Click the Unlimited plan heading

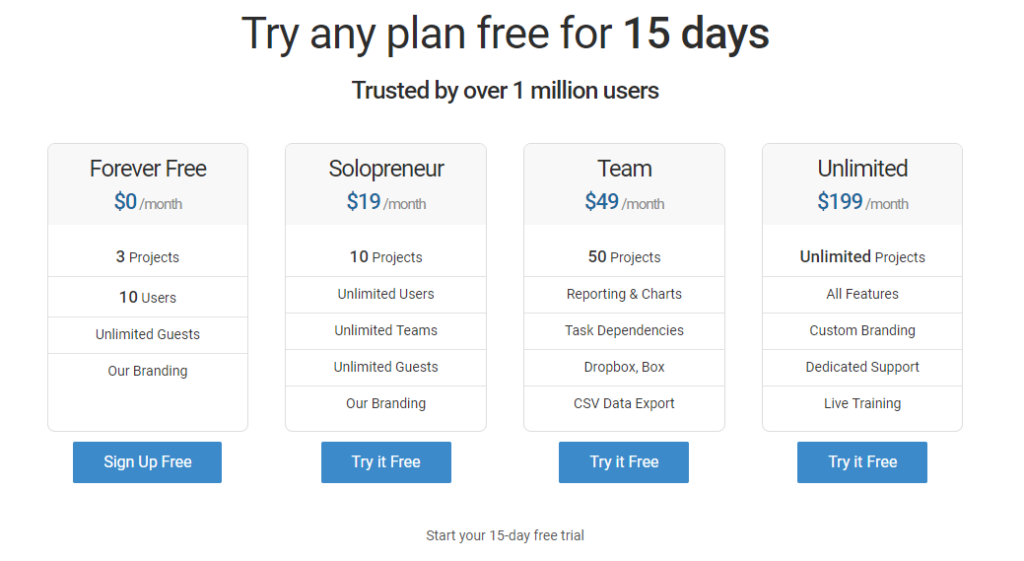(862, 169)
